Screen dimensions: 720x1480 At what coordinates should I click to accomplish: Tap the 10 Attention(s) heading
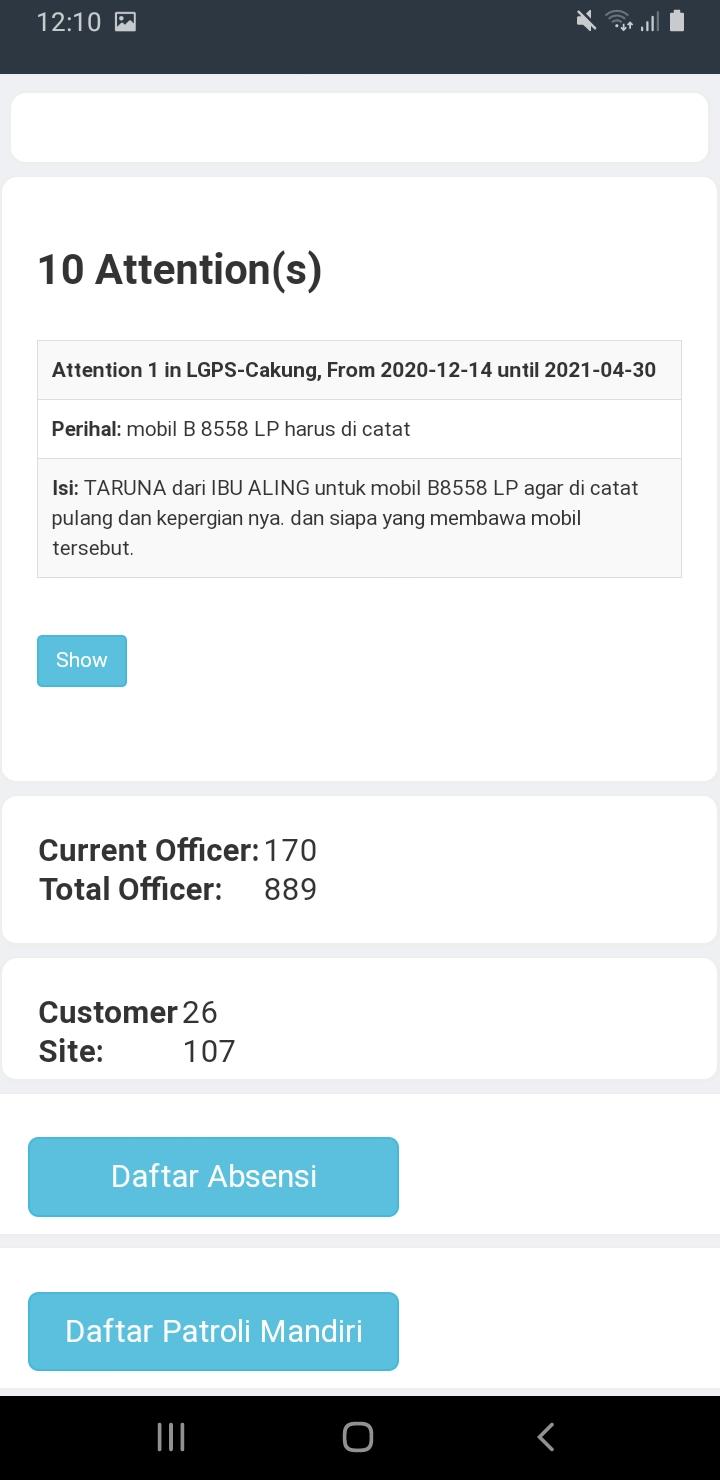(x=180, y=270)
